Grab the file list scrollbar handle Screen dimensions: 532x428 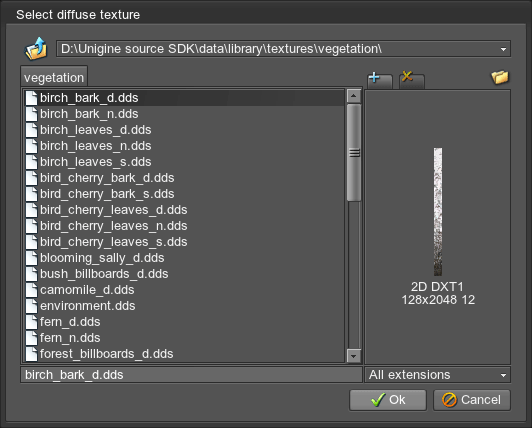coord(354,152)
